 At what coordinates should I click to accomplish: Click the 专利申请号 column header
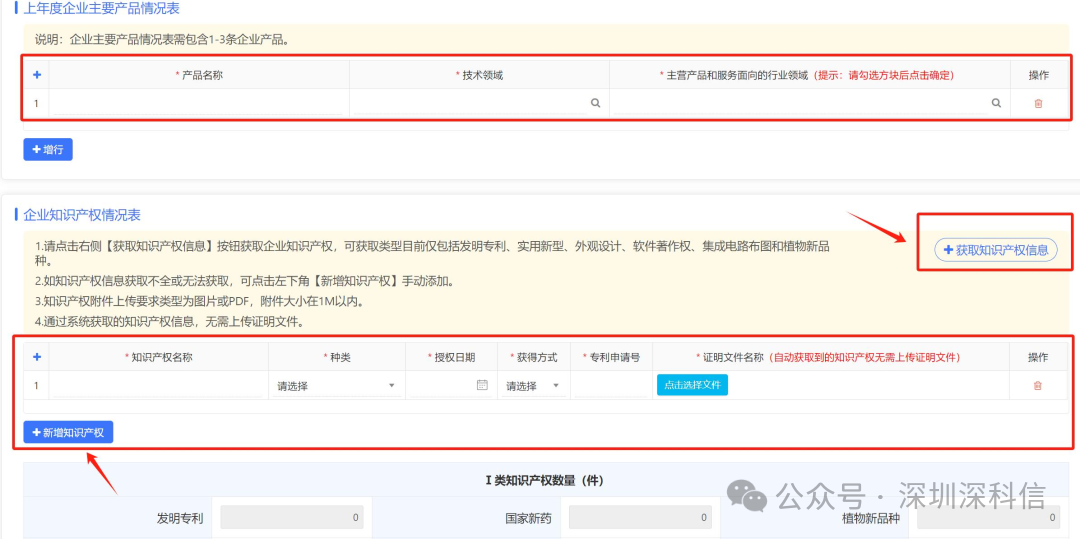click(611, 357)
